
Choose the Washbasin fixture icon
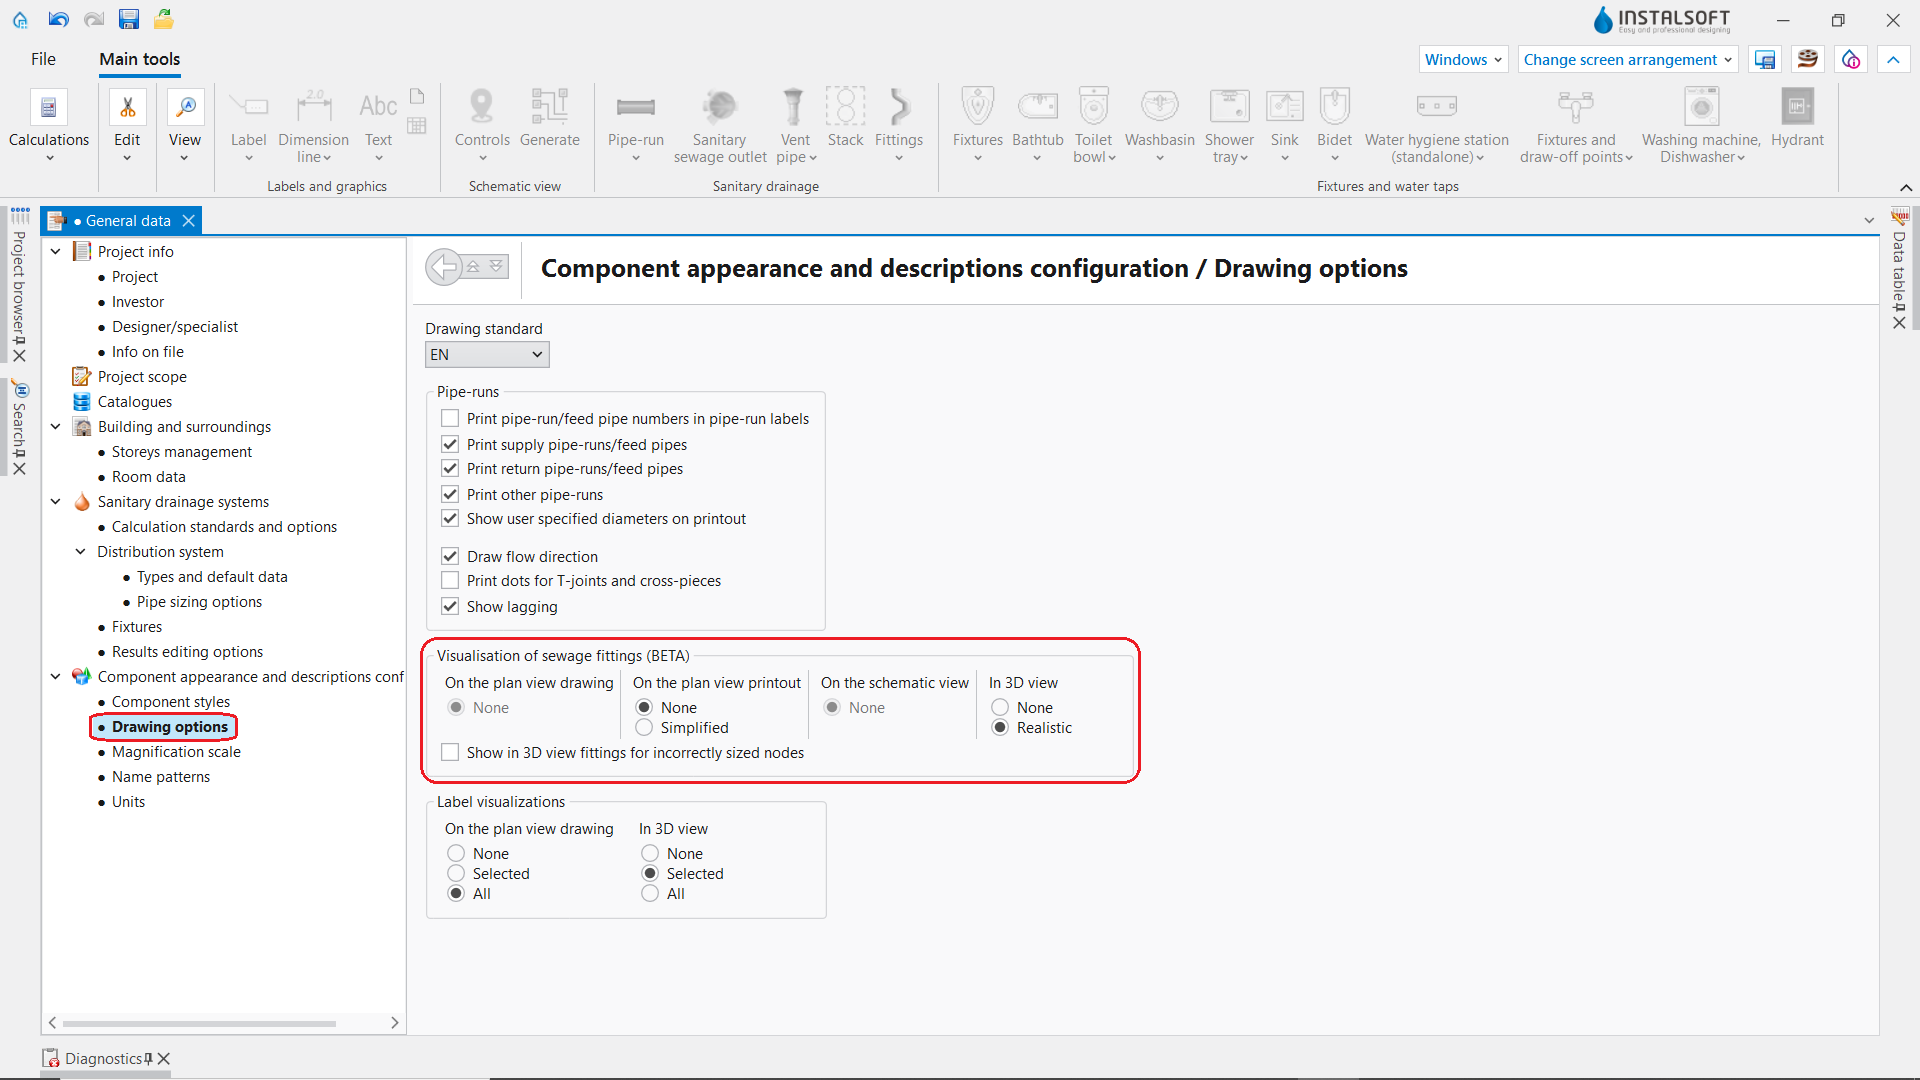[1159, 107]
